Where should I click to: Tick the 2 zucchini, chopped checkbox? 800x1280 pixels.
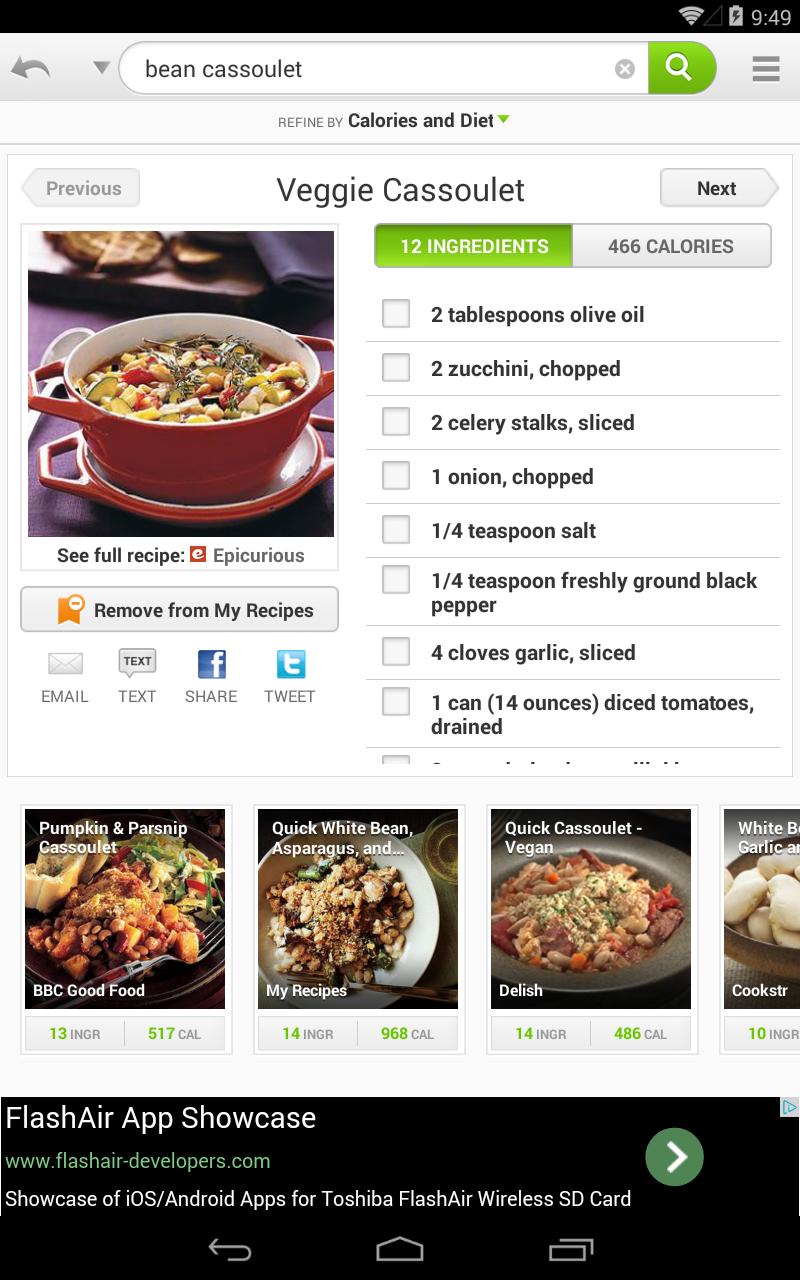point(396,368)
